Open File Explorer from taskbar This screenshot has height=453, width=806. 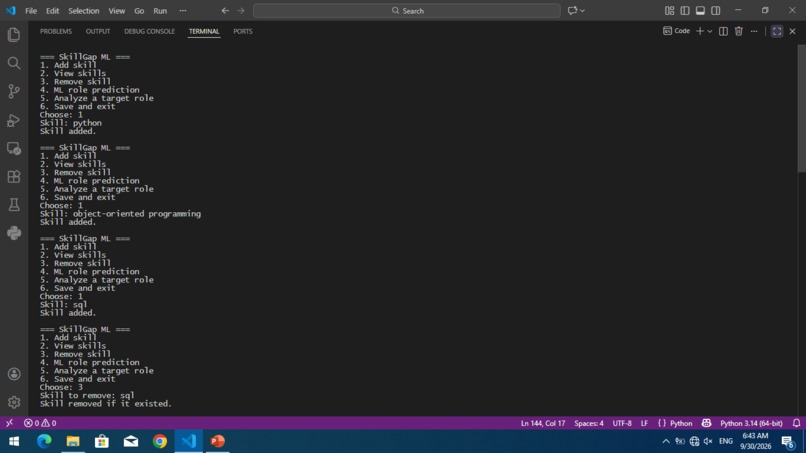[72, 441]
